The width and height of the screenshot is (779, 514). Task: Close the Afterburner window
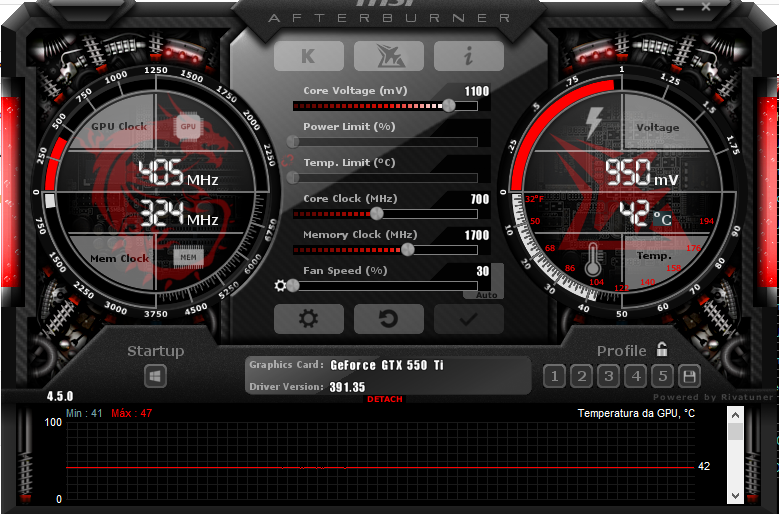[x=706, y=7]
